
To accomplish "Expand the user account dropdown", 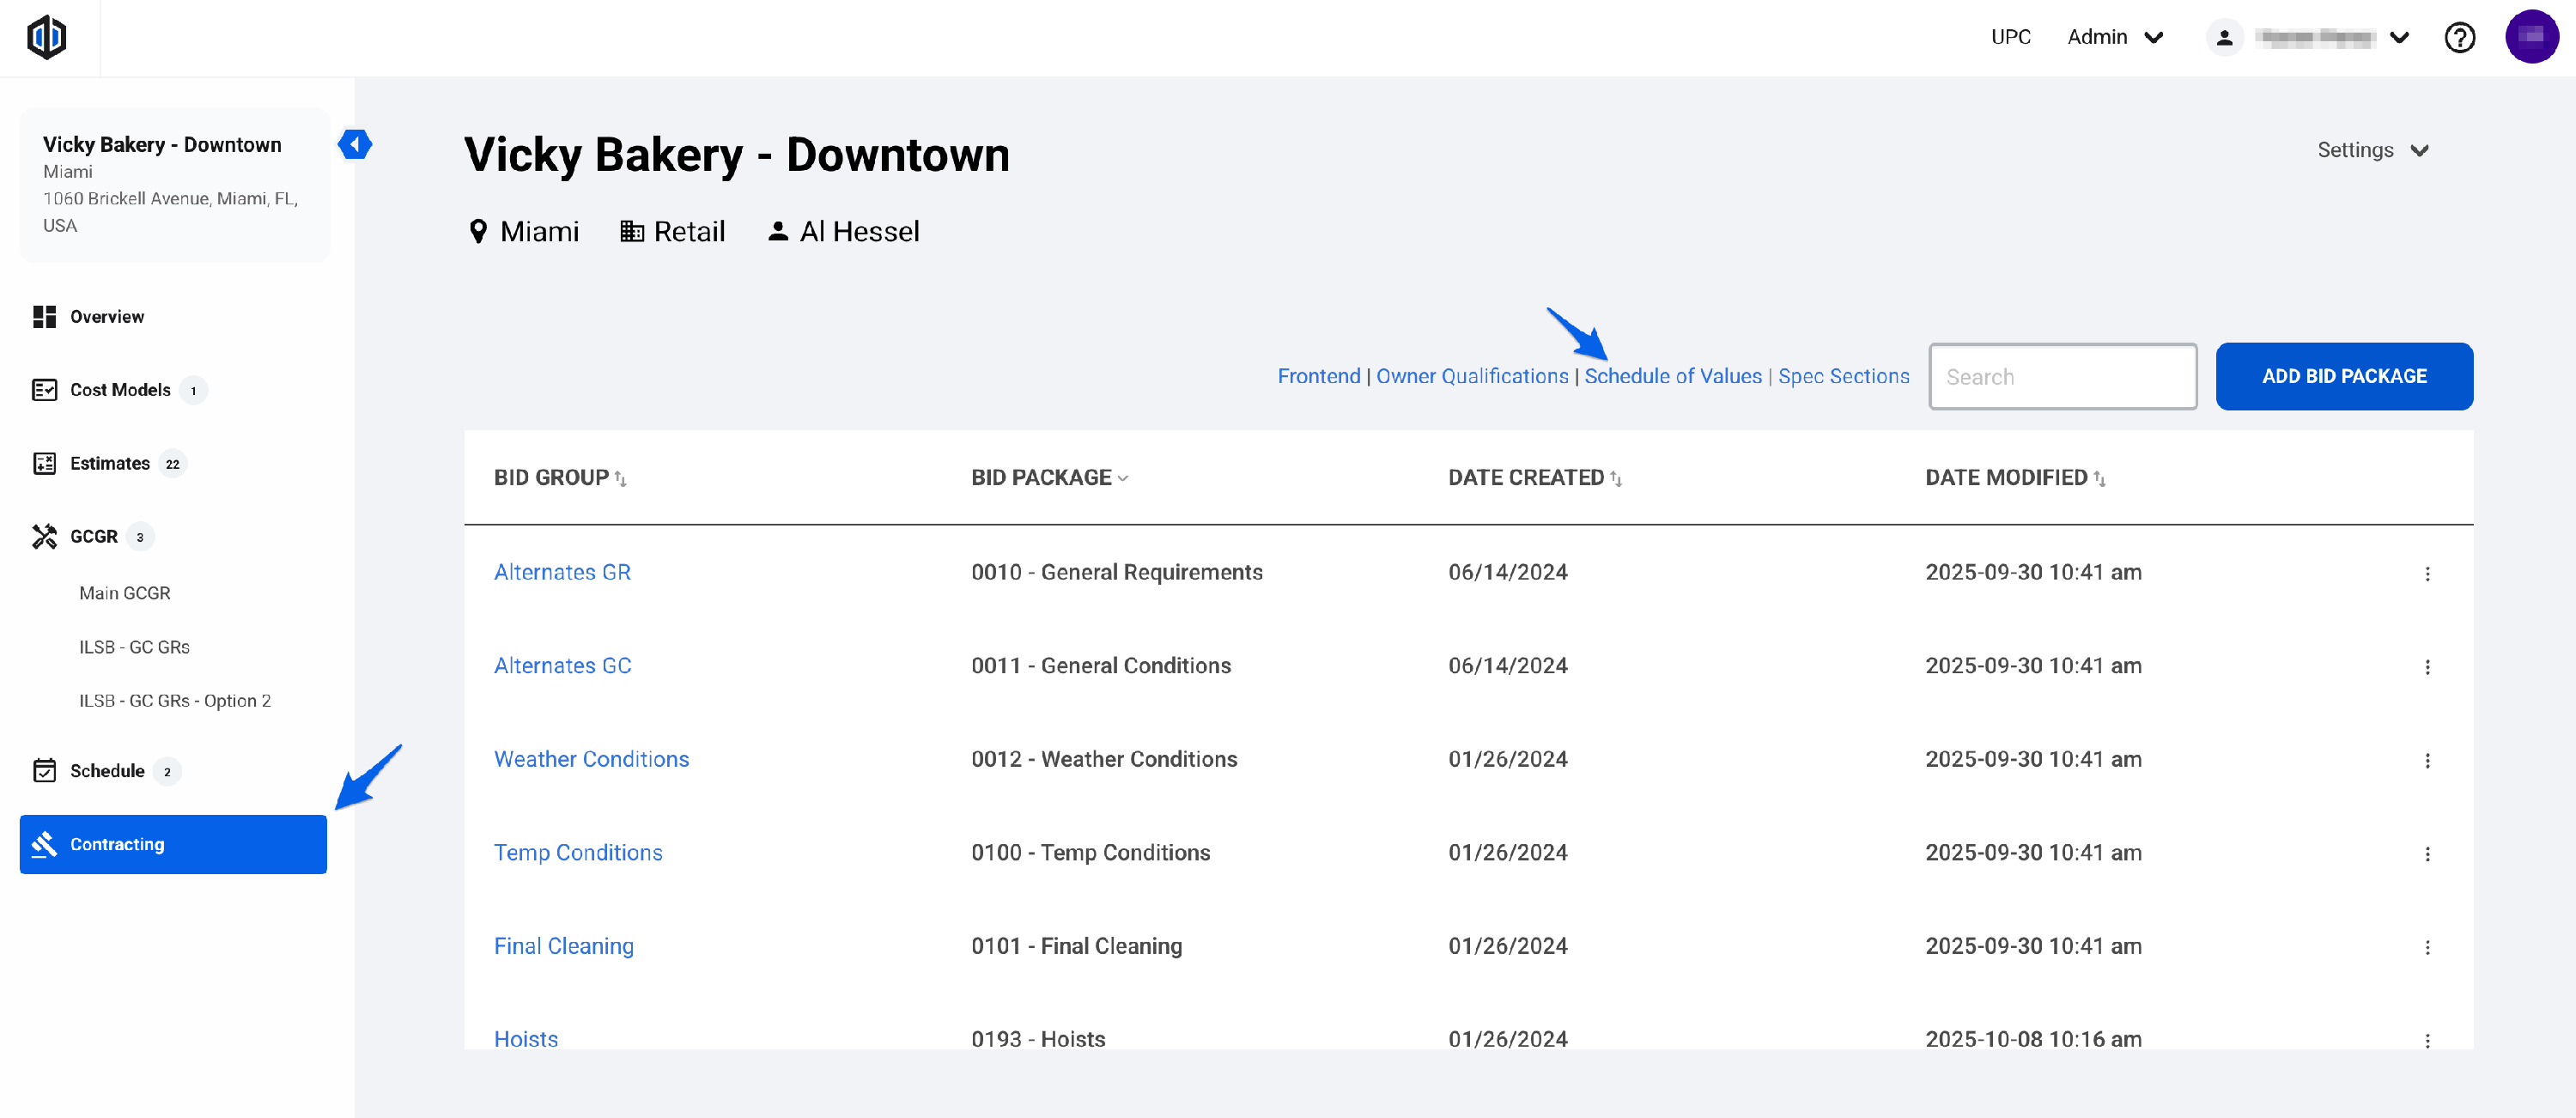I will click(2399, 38).
